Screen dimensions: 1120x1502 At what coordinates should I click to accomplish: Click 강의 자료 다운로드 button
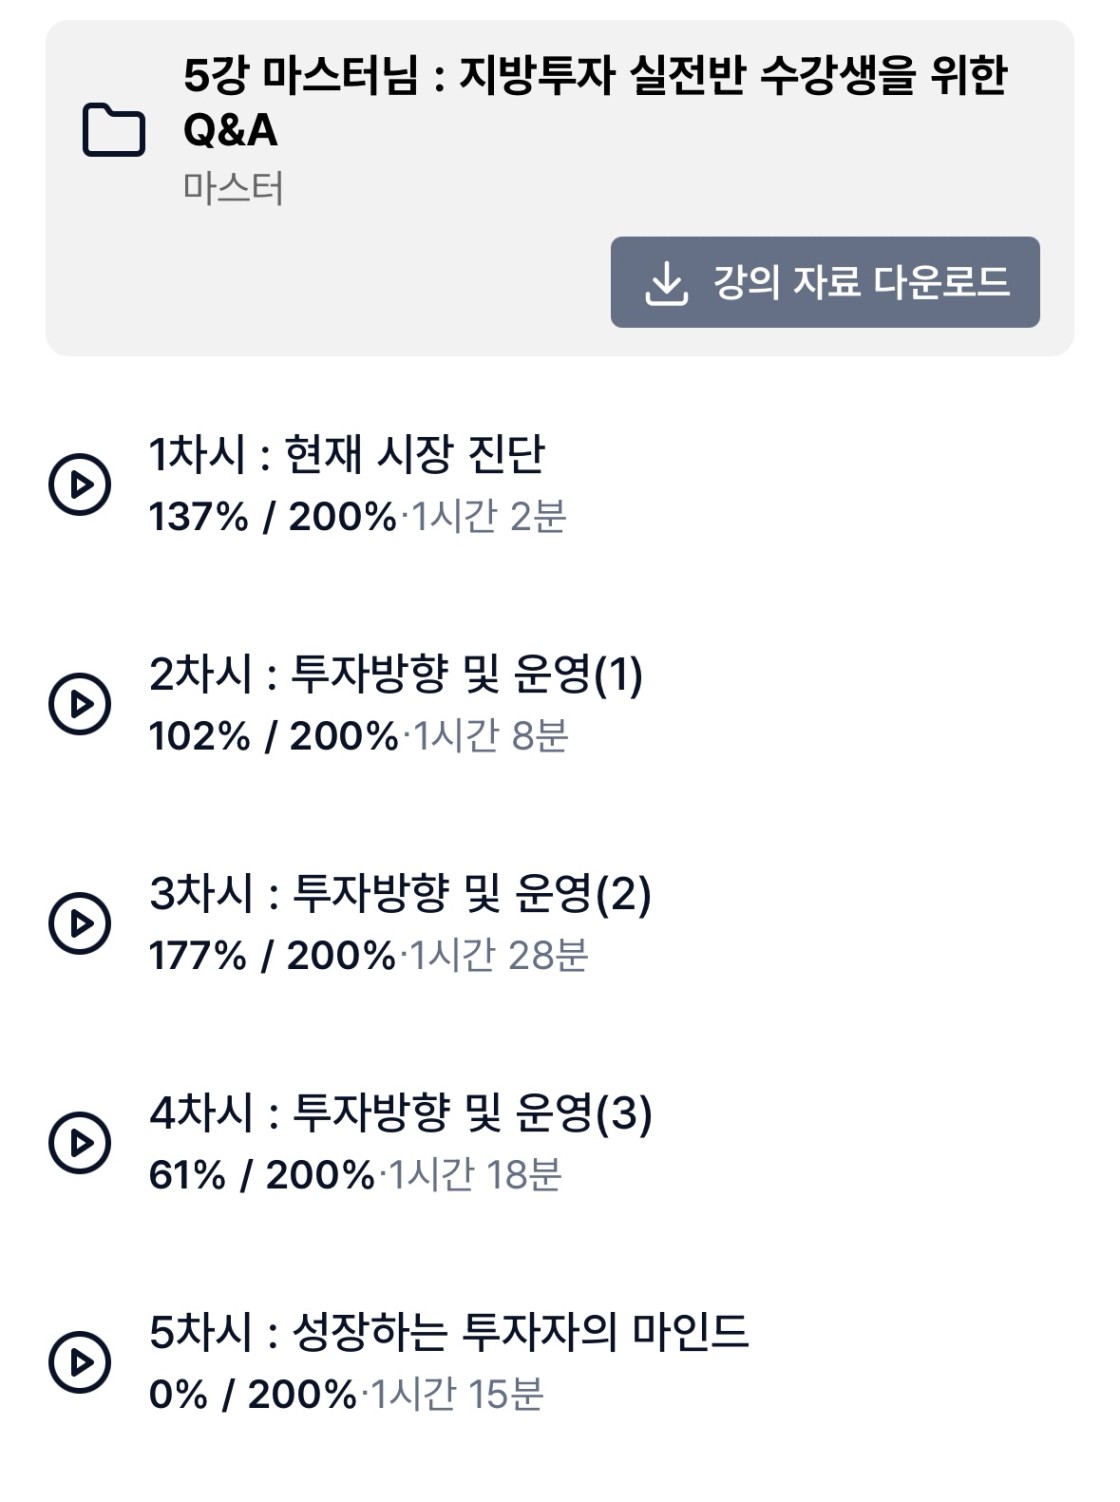pos(825,282)
